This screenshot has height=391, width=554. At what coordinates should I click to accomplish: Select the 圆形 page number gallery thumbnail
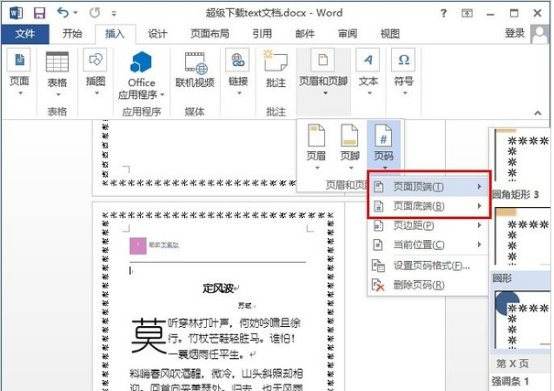click(x=522, y=320)
